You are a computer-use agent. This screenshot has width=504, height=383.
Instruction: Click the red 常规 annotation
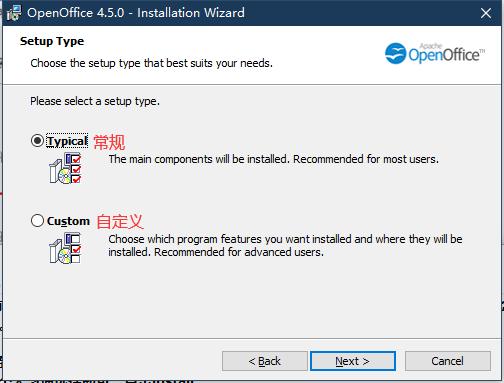click(109, 142)
